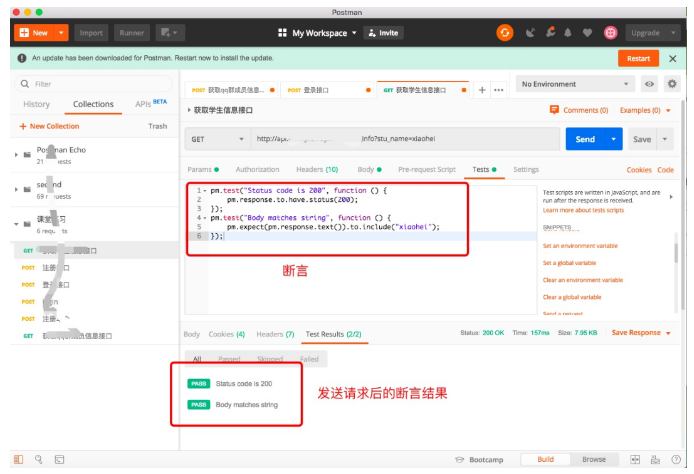Open keyboard shortcuts icon in status bar
This screenshot has height=474, width=694.
click(655, 459)
